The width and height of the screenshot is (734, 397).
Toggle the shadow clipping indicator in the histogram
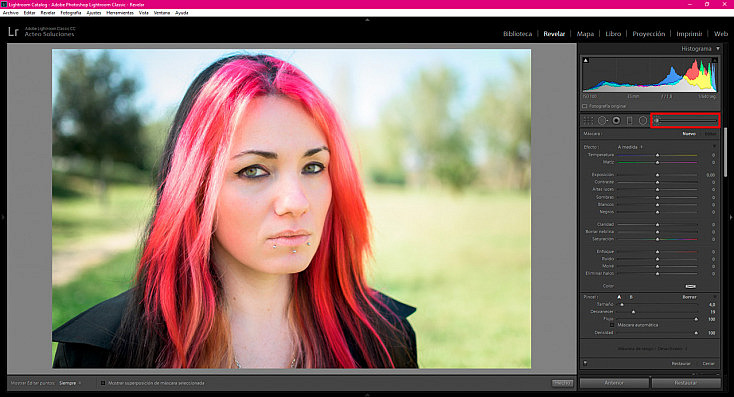586,60
